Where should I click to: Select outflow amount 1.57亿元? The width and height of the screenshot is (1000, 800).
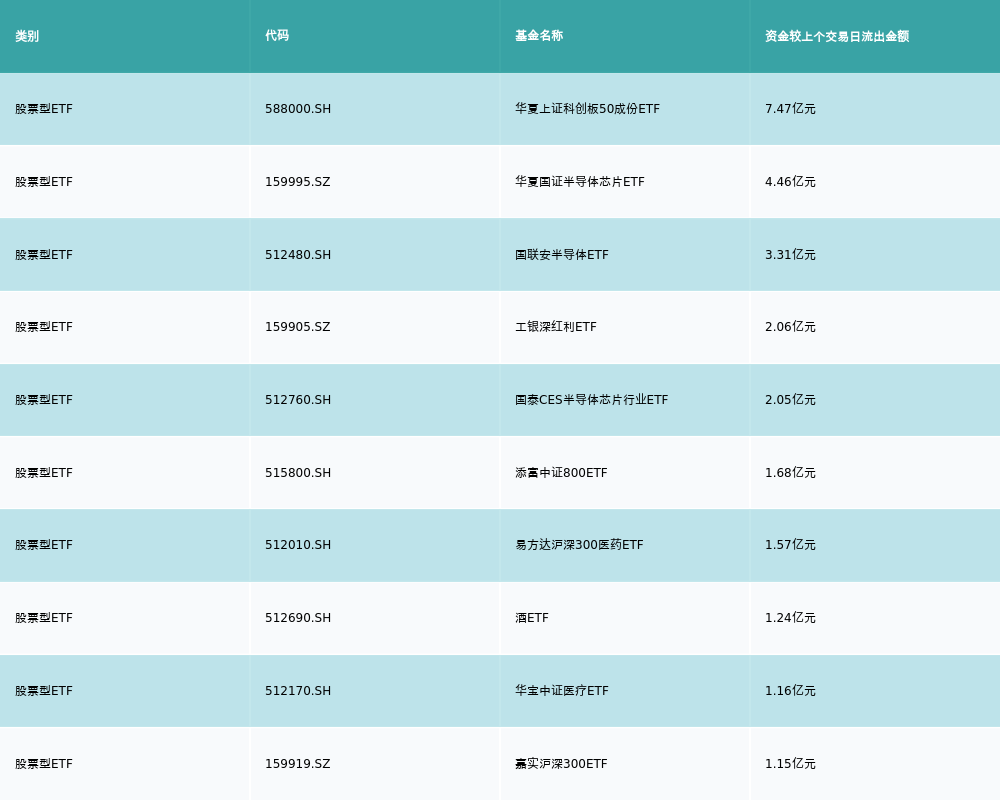tap(790, 545)
